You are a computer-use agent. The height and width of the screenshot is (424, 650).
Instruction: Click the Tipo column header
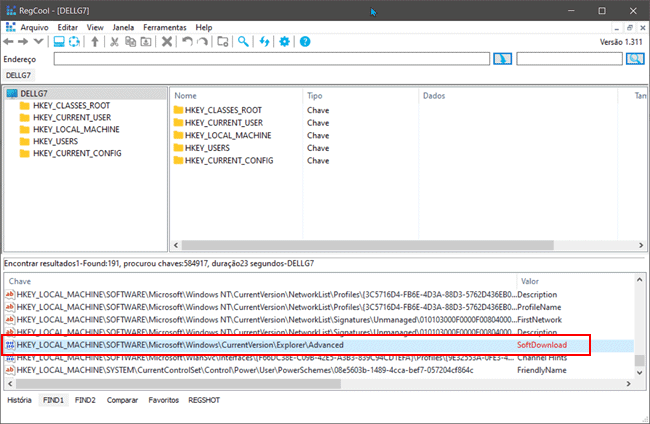point(315,96)
